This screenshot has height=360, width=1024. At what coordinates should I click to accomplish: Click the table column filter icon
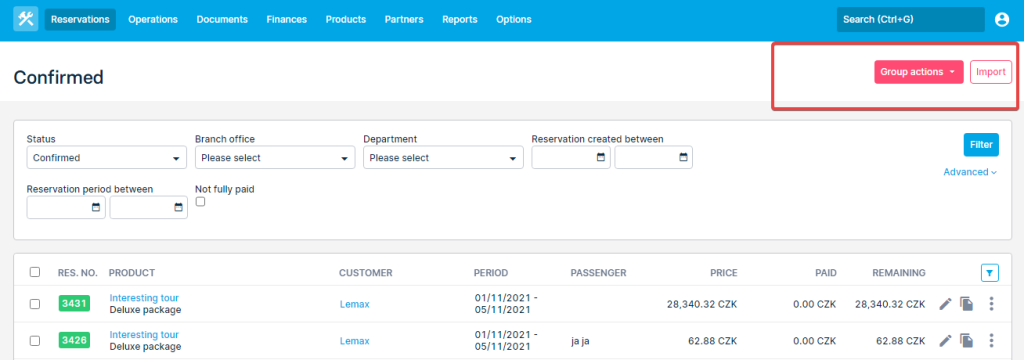(x=990, y=273)
